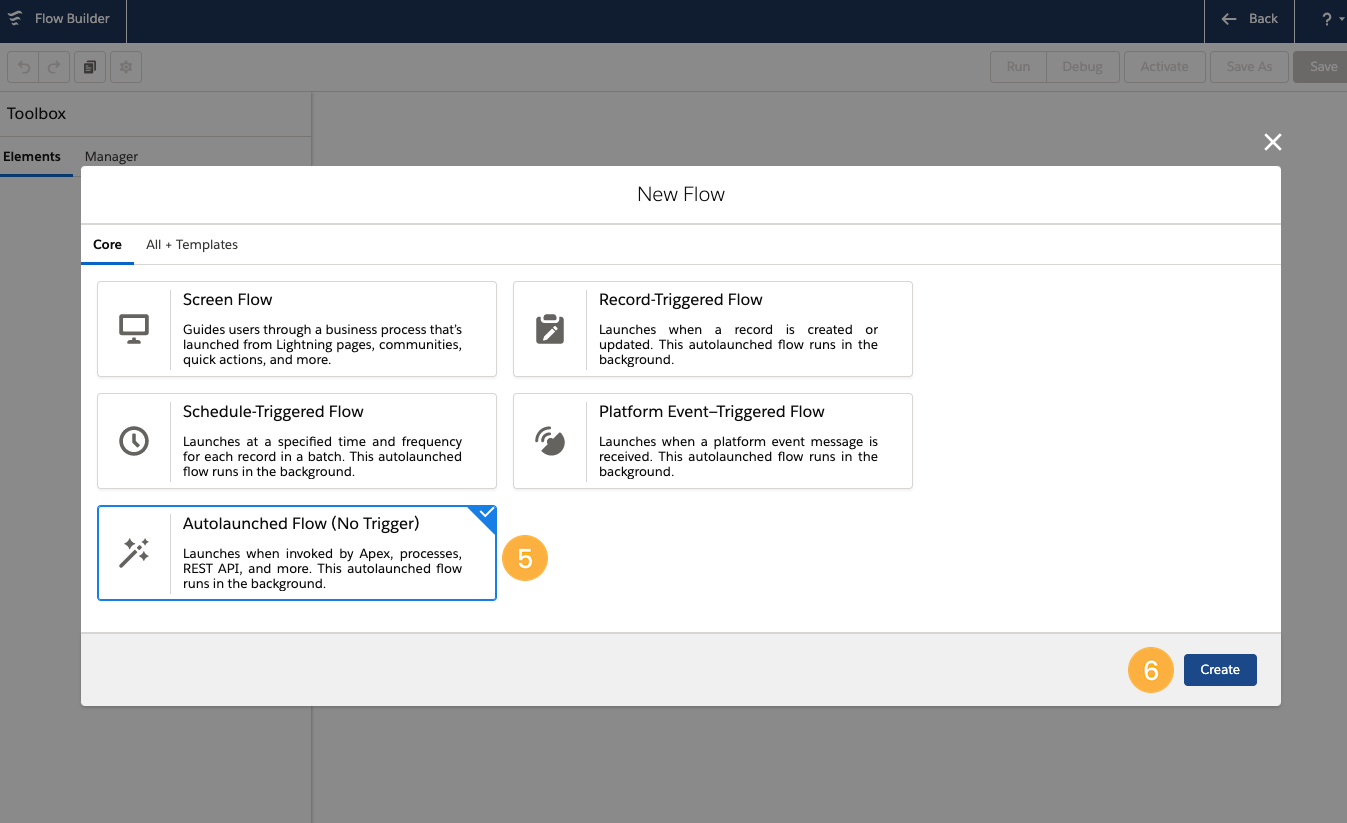
Task: Click the Create button
Action: point(1219,669)
